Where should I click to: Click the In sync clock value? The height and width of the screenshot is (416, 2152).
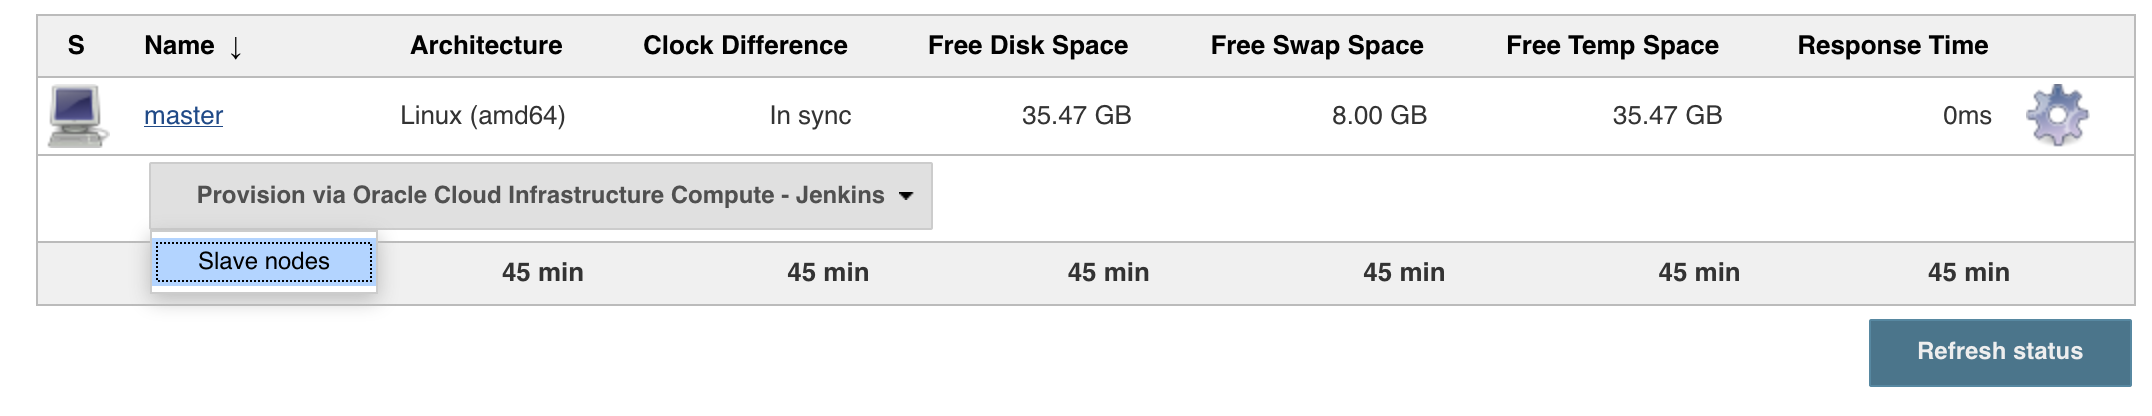(x=810, y=116)
